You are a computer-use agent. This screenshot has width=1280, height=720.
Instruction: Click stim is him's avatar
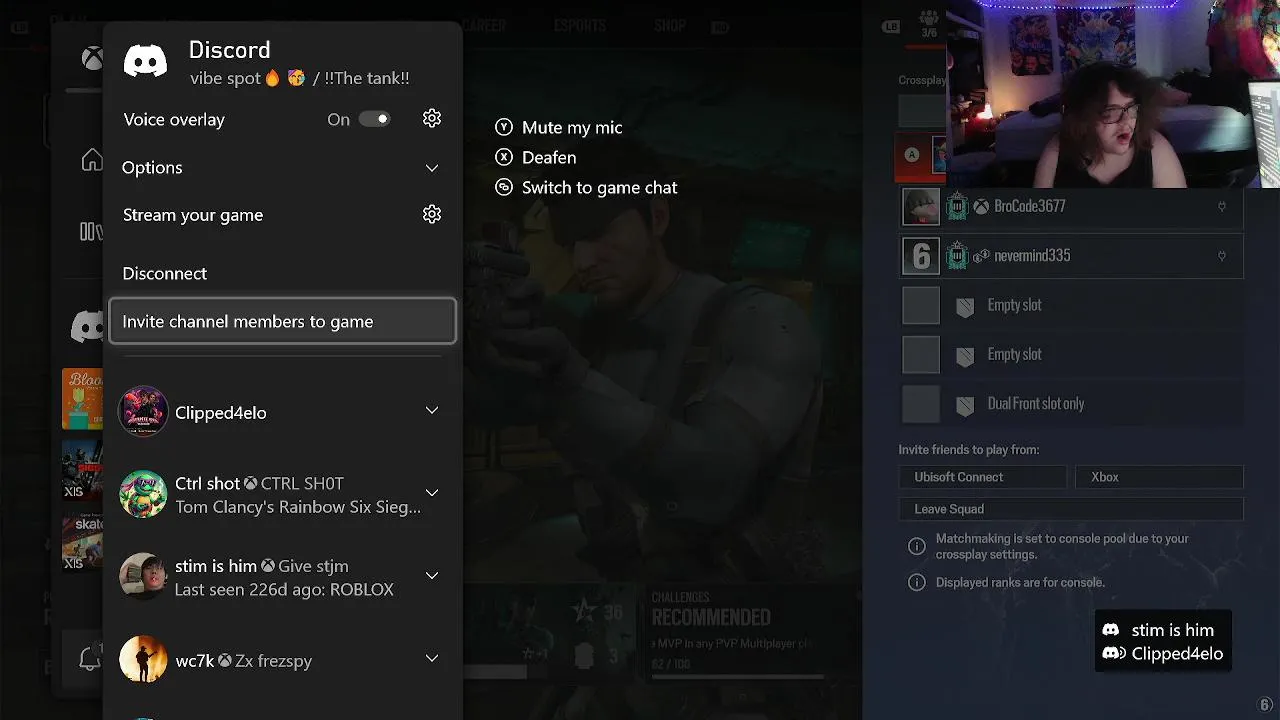(x=143, y=577)
